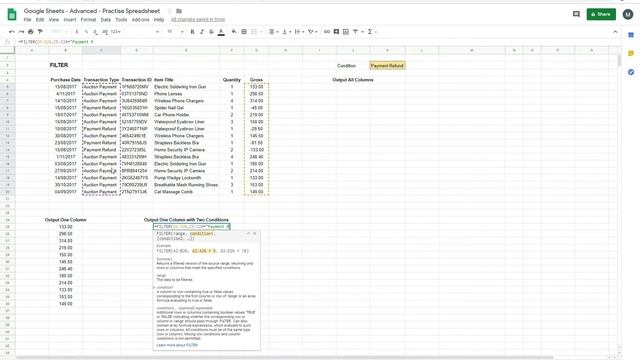Open the Tools menu

(121, 20)
